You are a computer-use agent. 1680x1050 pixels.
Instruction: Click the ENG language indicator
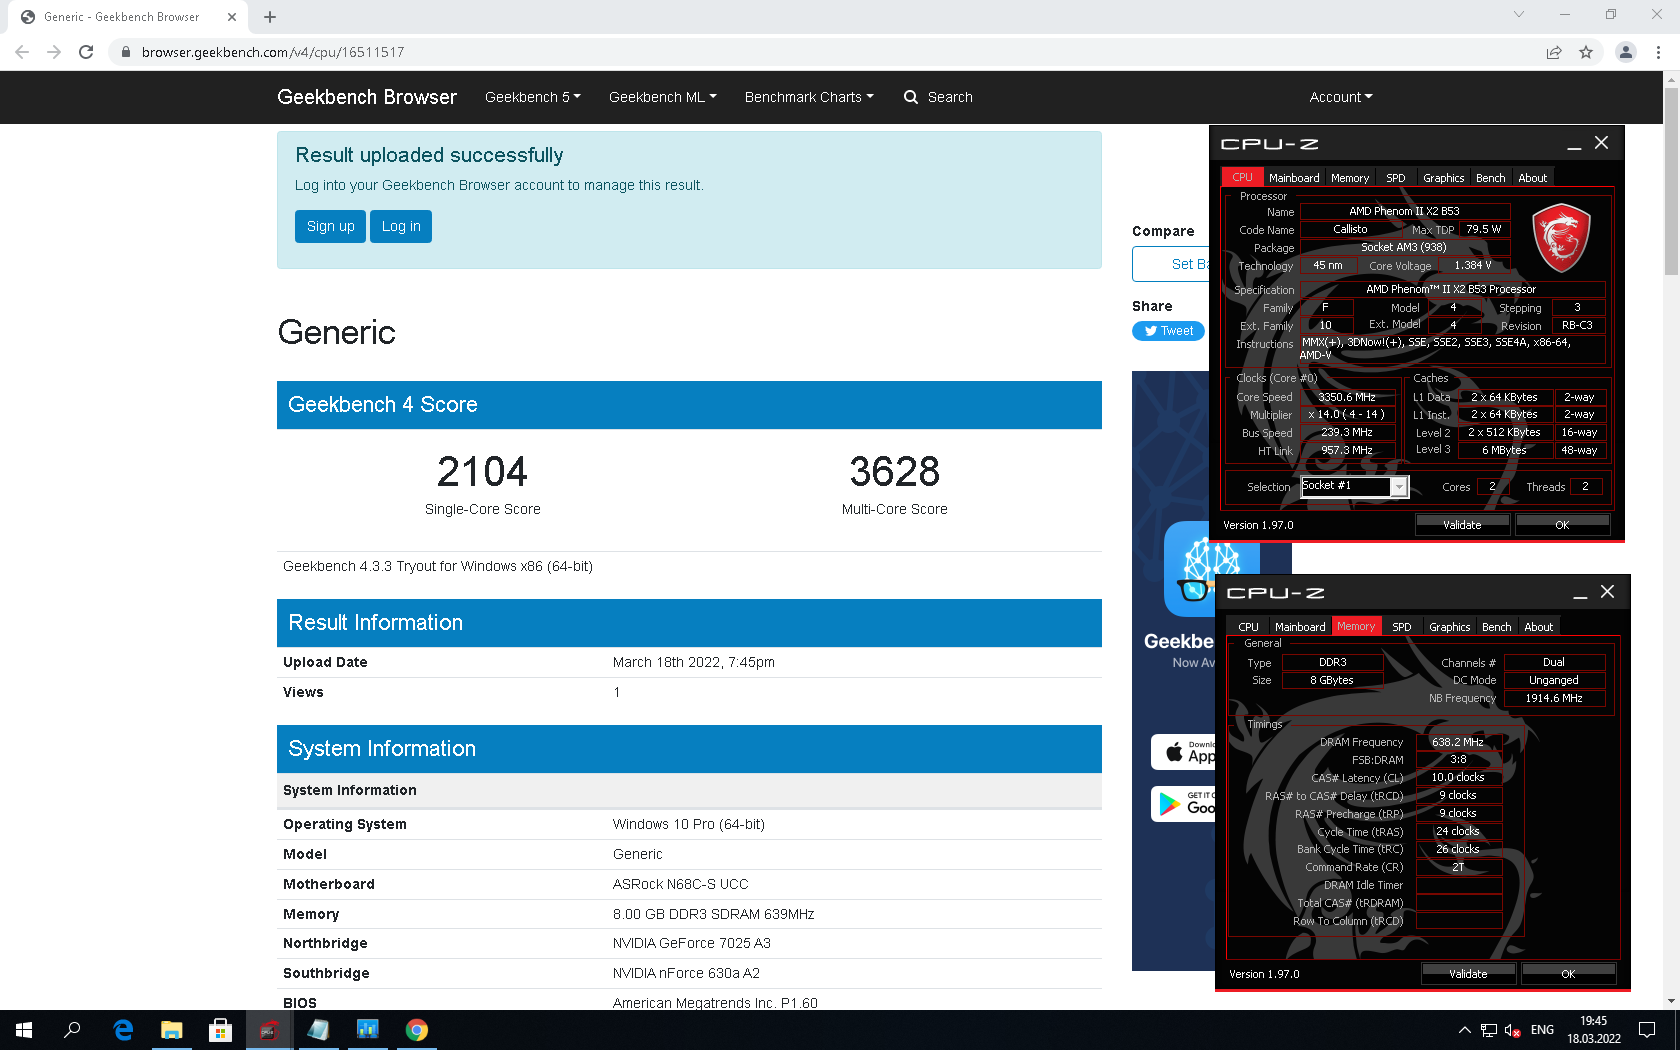(x=1542, y=1030)
